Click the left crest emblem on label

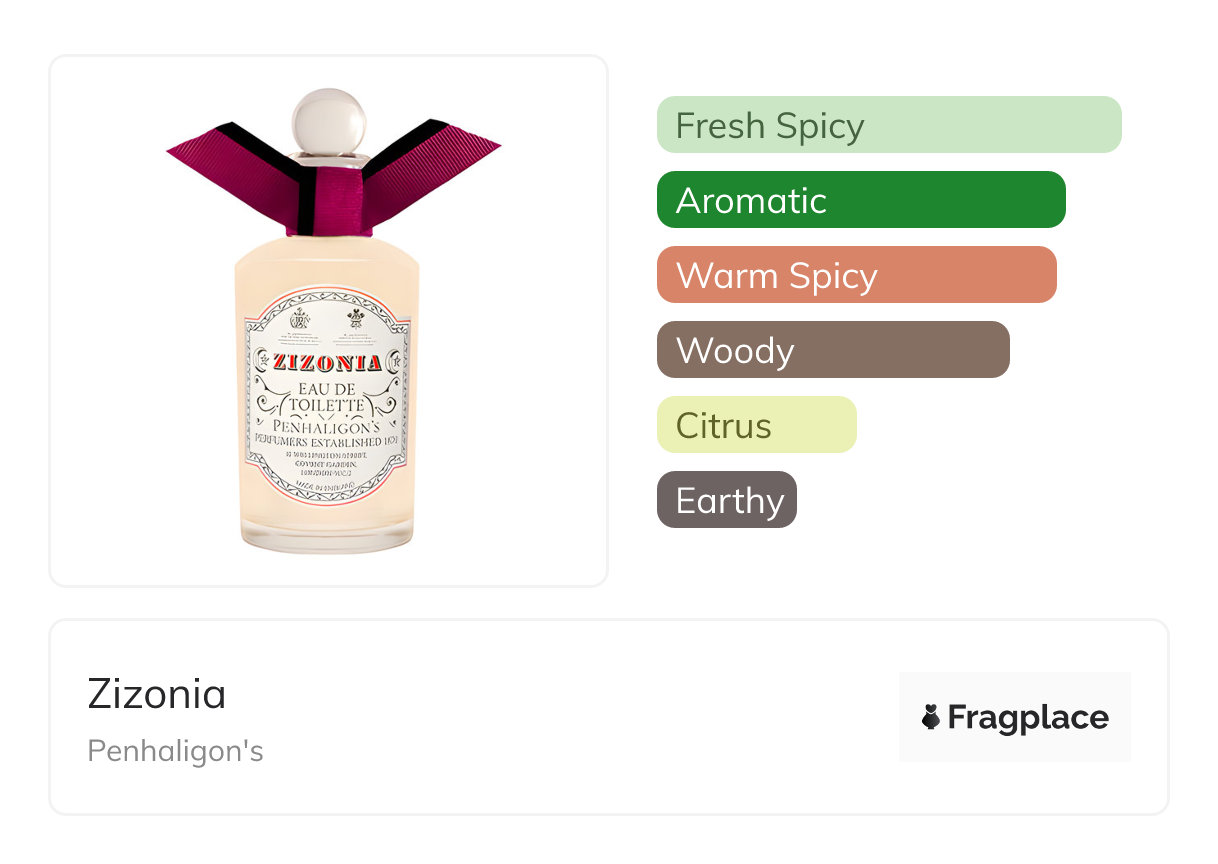click(x=298, y=319)
